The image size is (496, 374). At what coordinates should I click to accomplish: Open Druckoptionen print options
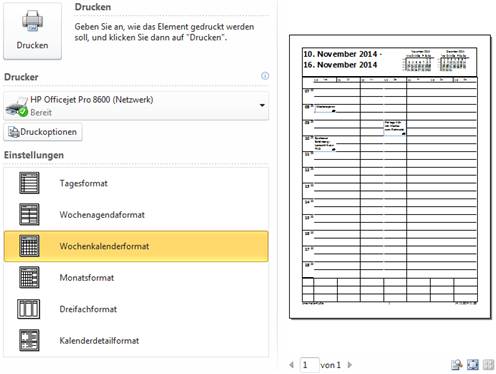(43, 132)
